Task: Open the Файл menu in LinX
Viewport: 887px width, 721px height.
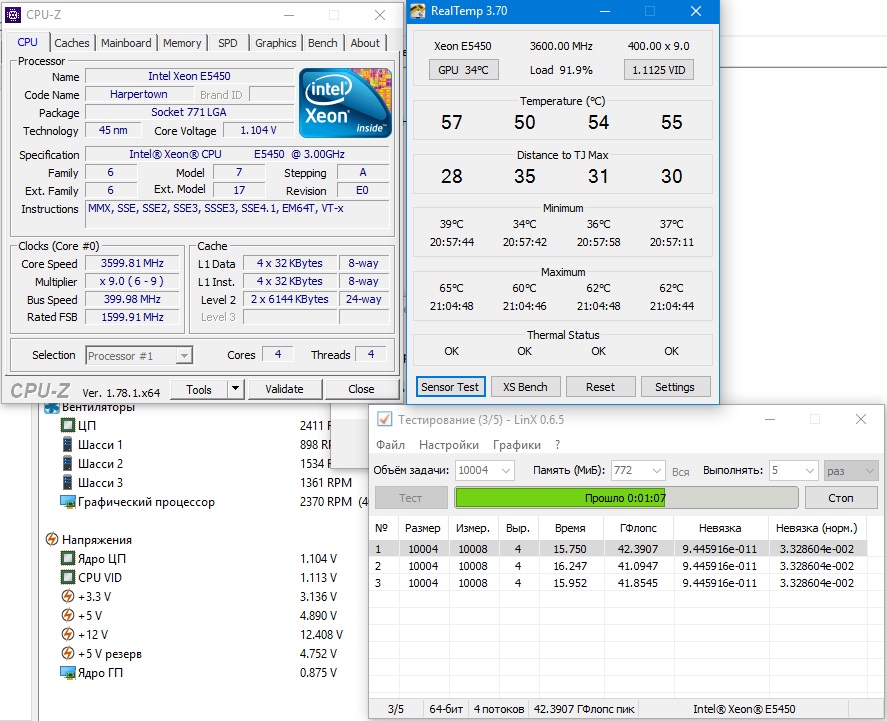Action: pyautogui.click(x=390, y=444)
